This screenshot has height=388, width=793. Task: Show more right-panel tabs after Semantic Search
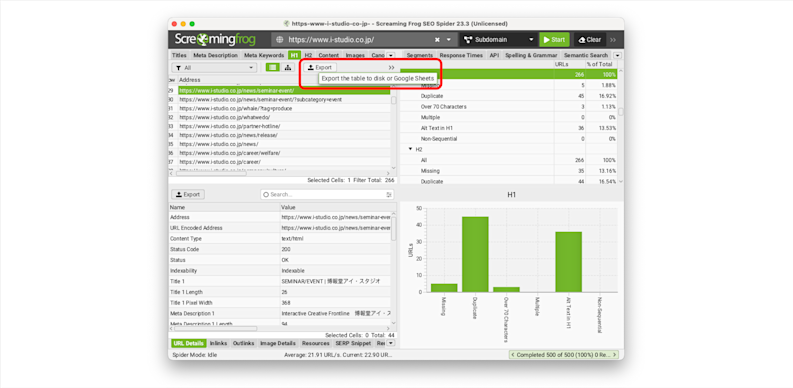pos(618,55)
